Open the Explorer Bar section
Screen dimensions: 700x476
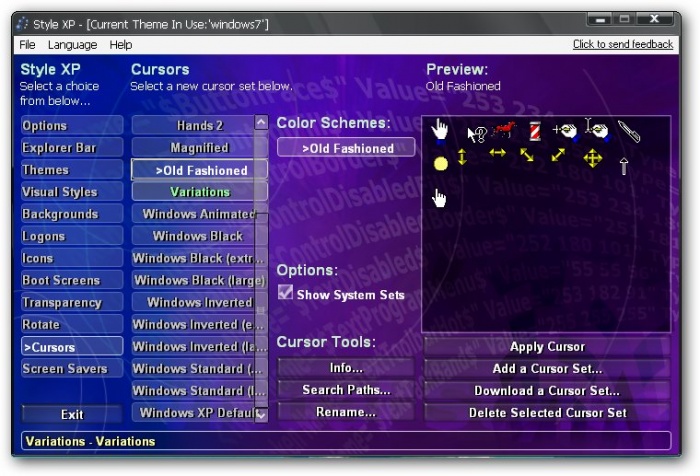tap(72, 148)
